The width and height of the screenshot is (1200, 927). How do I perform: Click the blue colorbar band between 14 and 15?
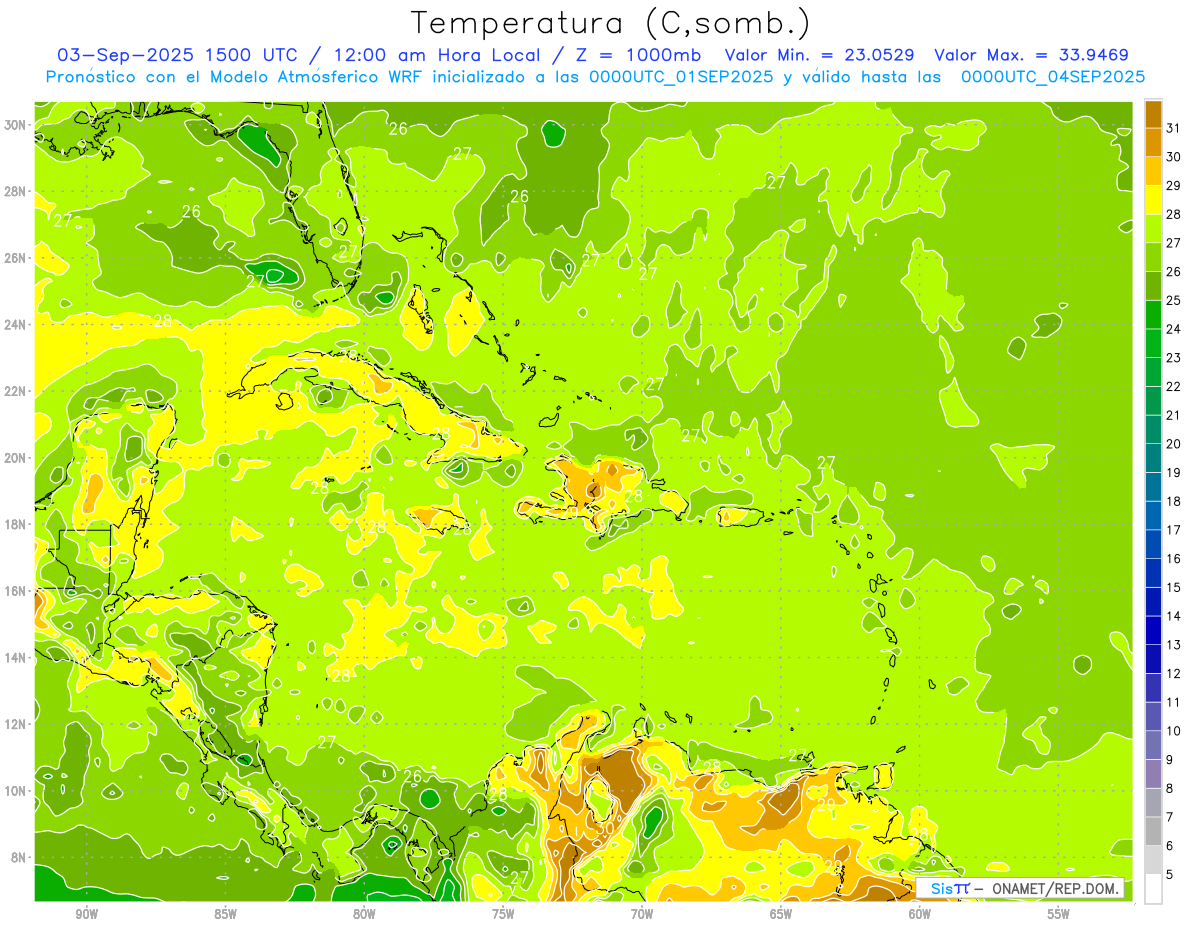coord(1153,602)
